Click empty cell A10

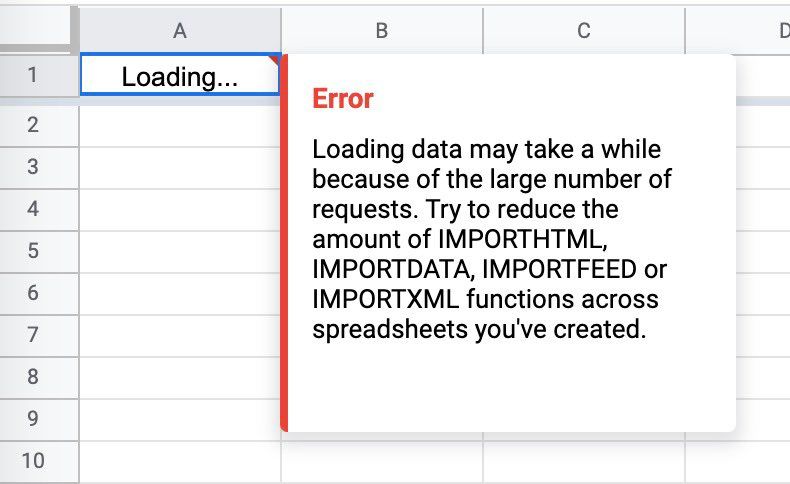[x=179, y=461]
